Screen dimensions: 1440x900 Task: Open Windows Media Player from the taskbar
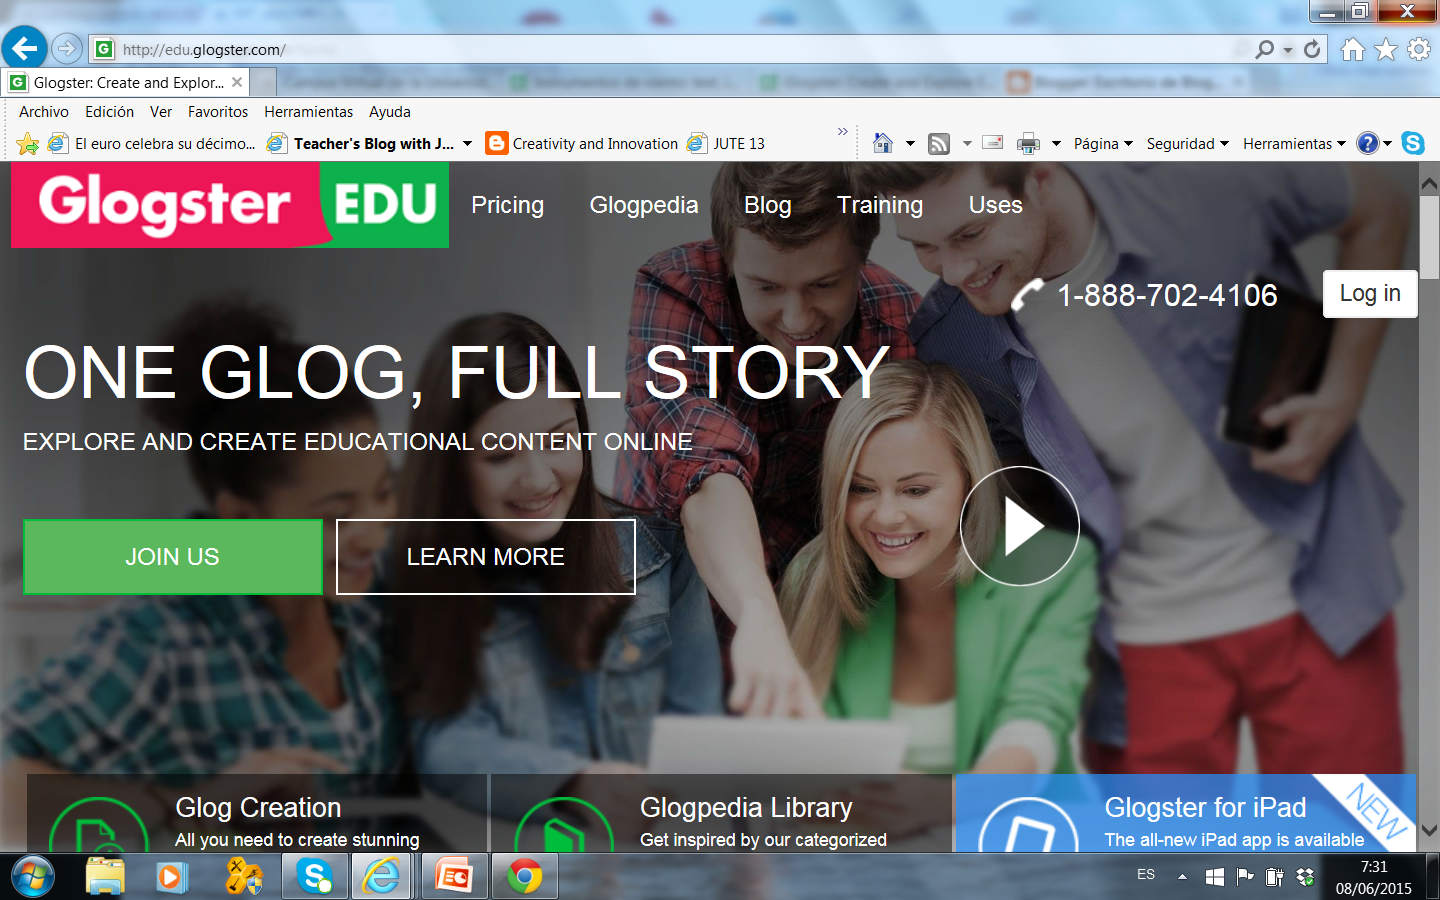pos(172,877)
